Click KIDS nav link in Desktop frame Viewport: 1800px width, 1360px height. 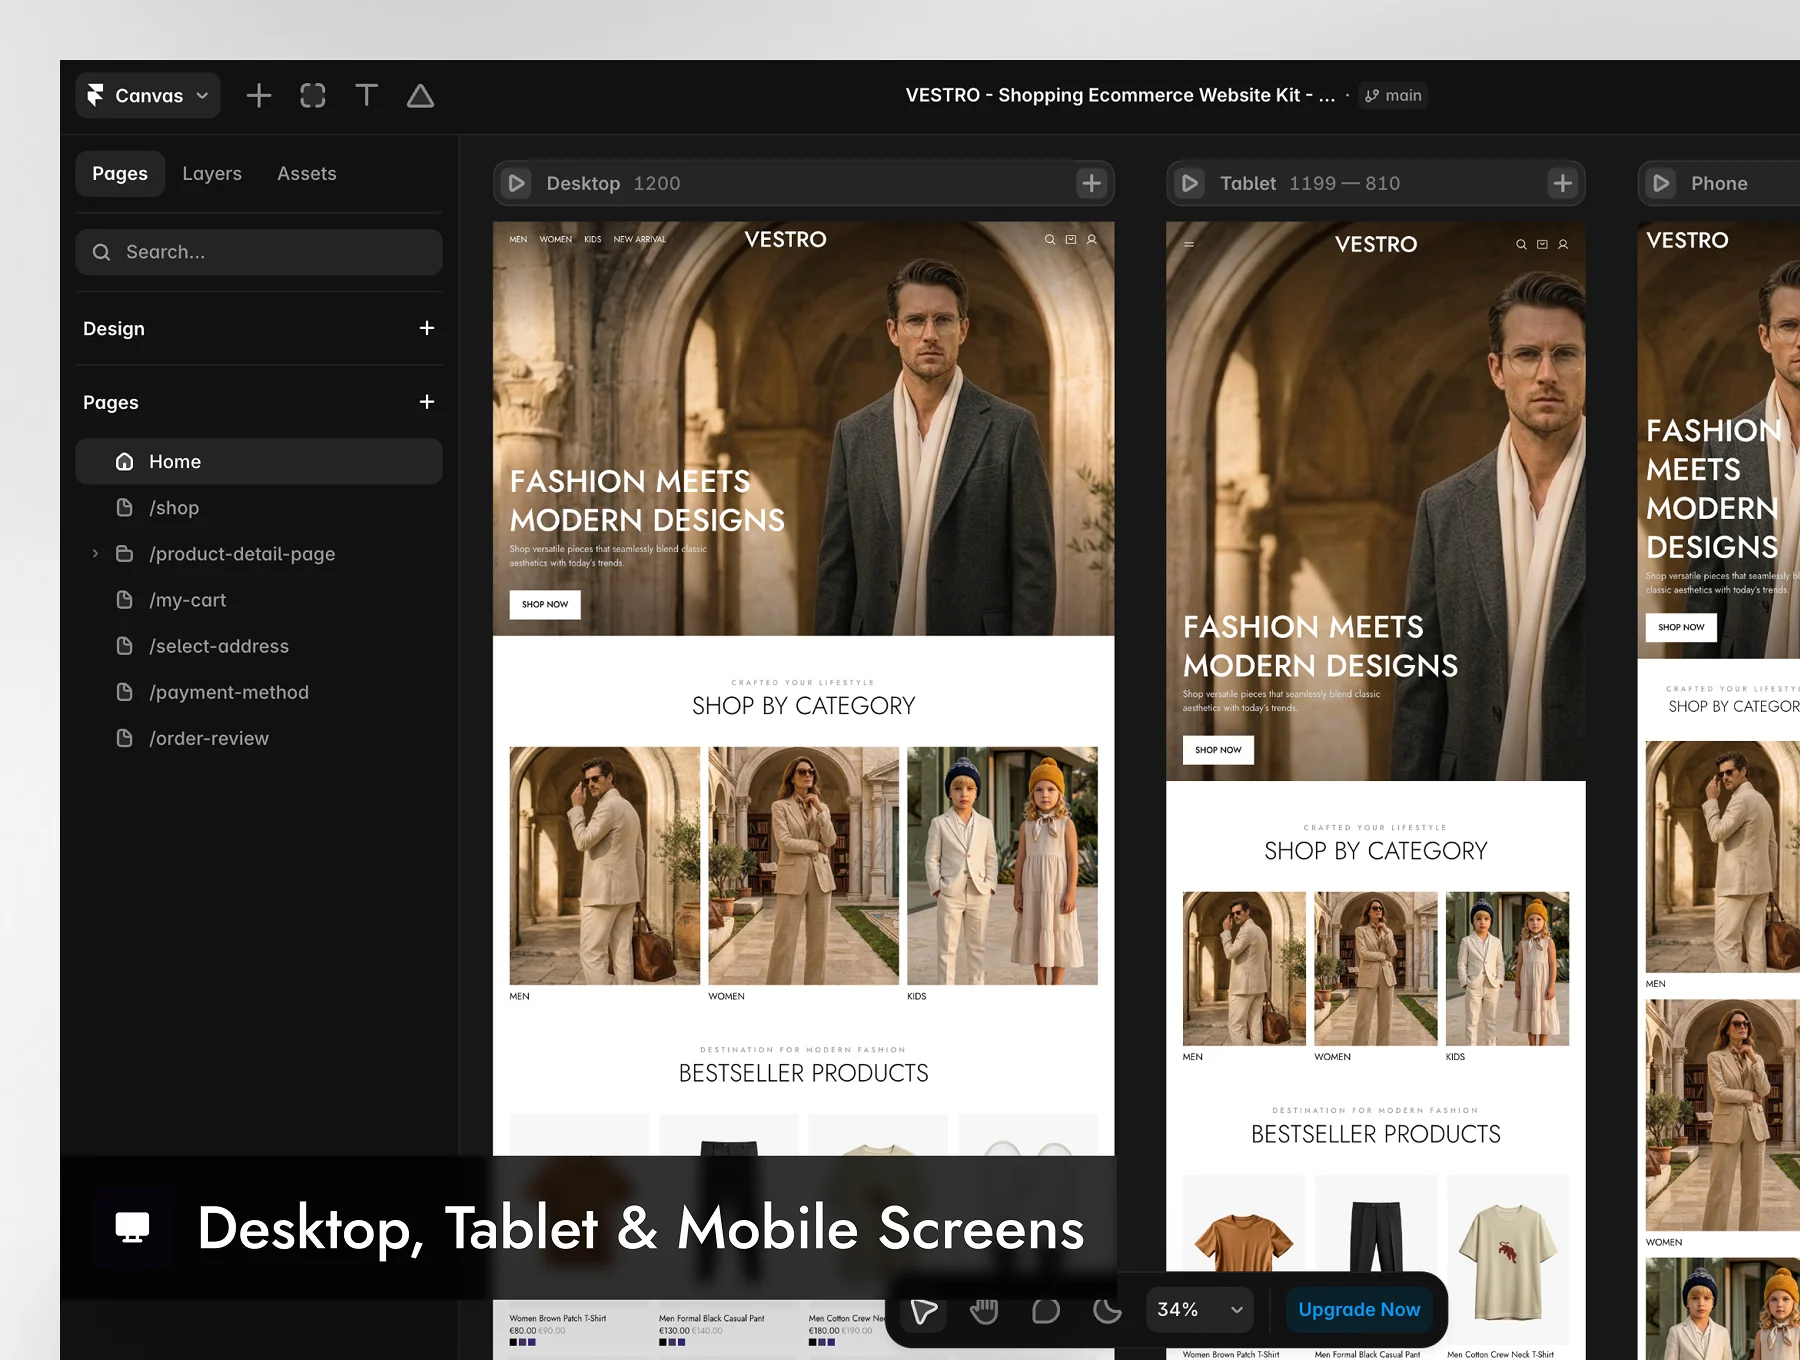593,239
